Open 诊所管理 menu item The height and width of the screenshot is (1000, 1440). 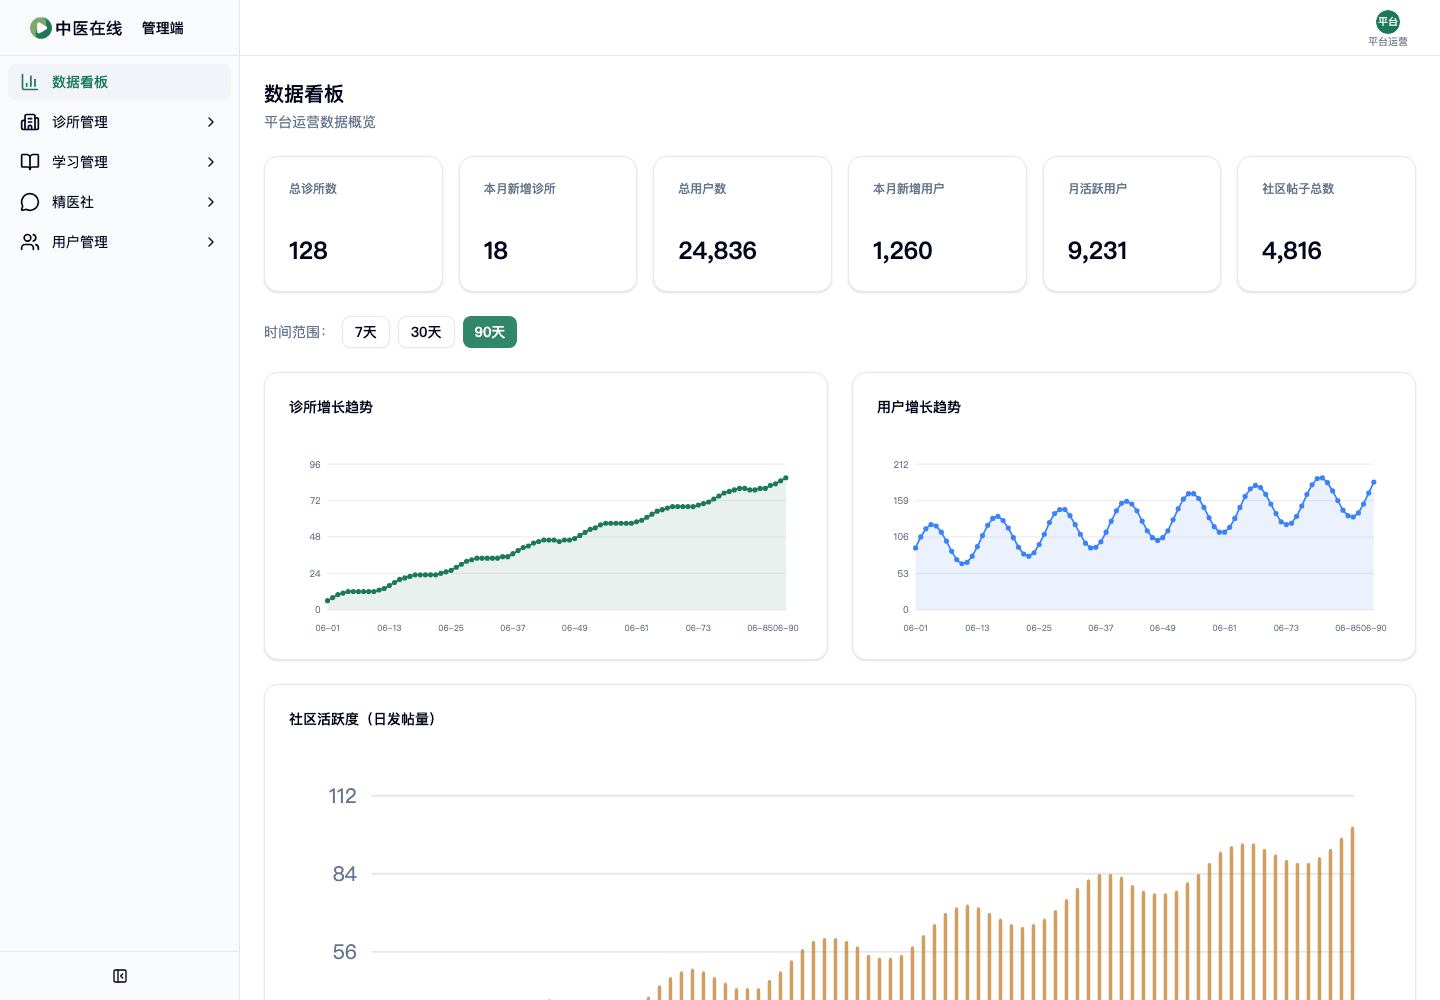(x=119, y=122)
